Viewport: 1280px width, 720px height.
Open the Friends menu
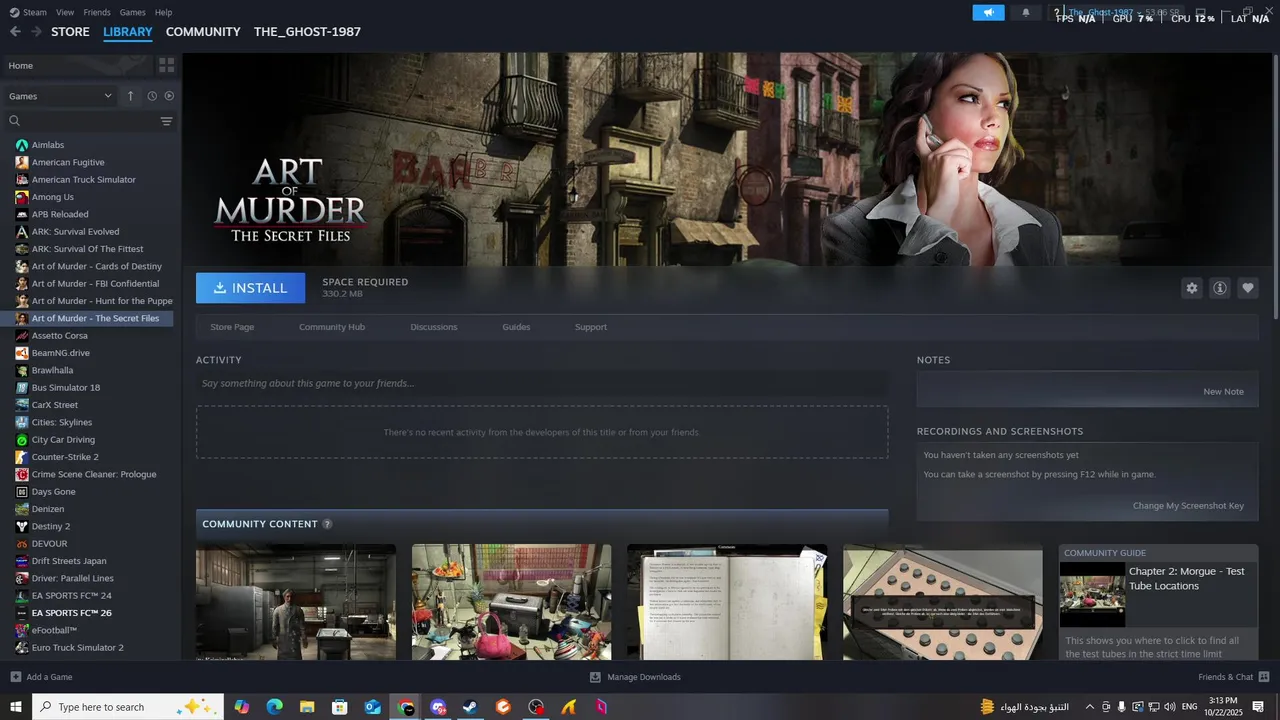pos(97,12)
